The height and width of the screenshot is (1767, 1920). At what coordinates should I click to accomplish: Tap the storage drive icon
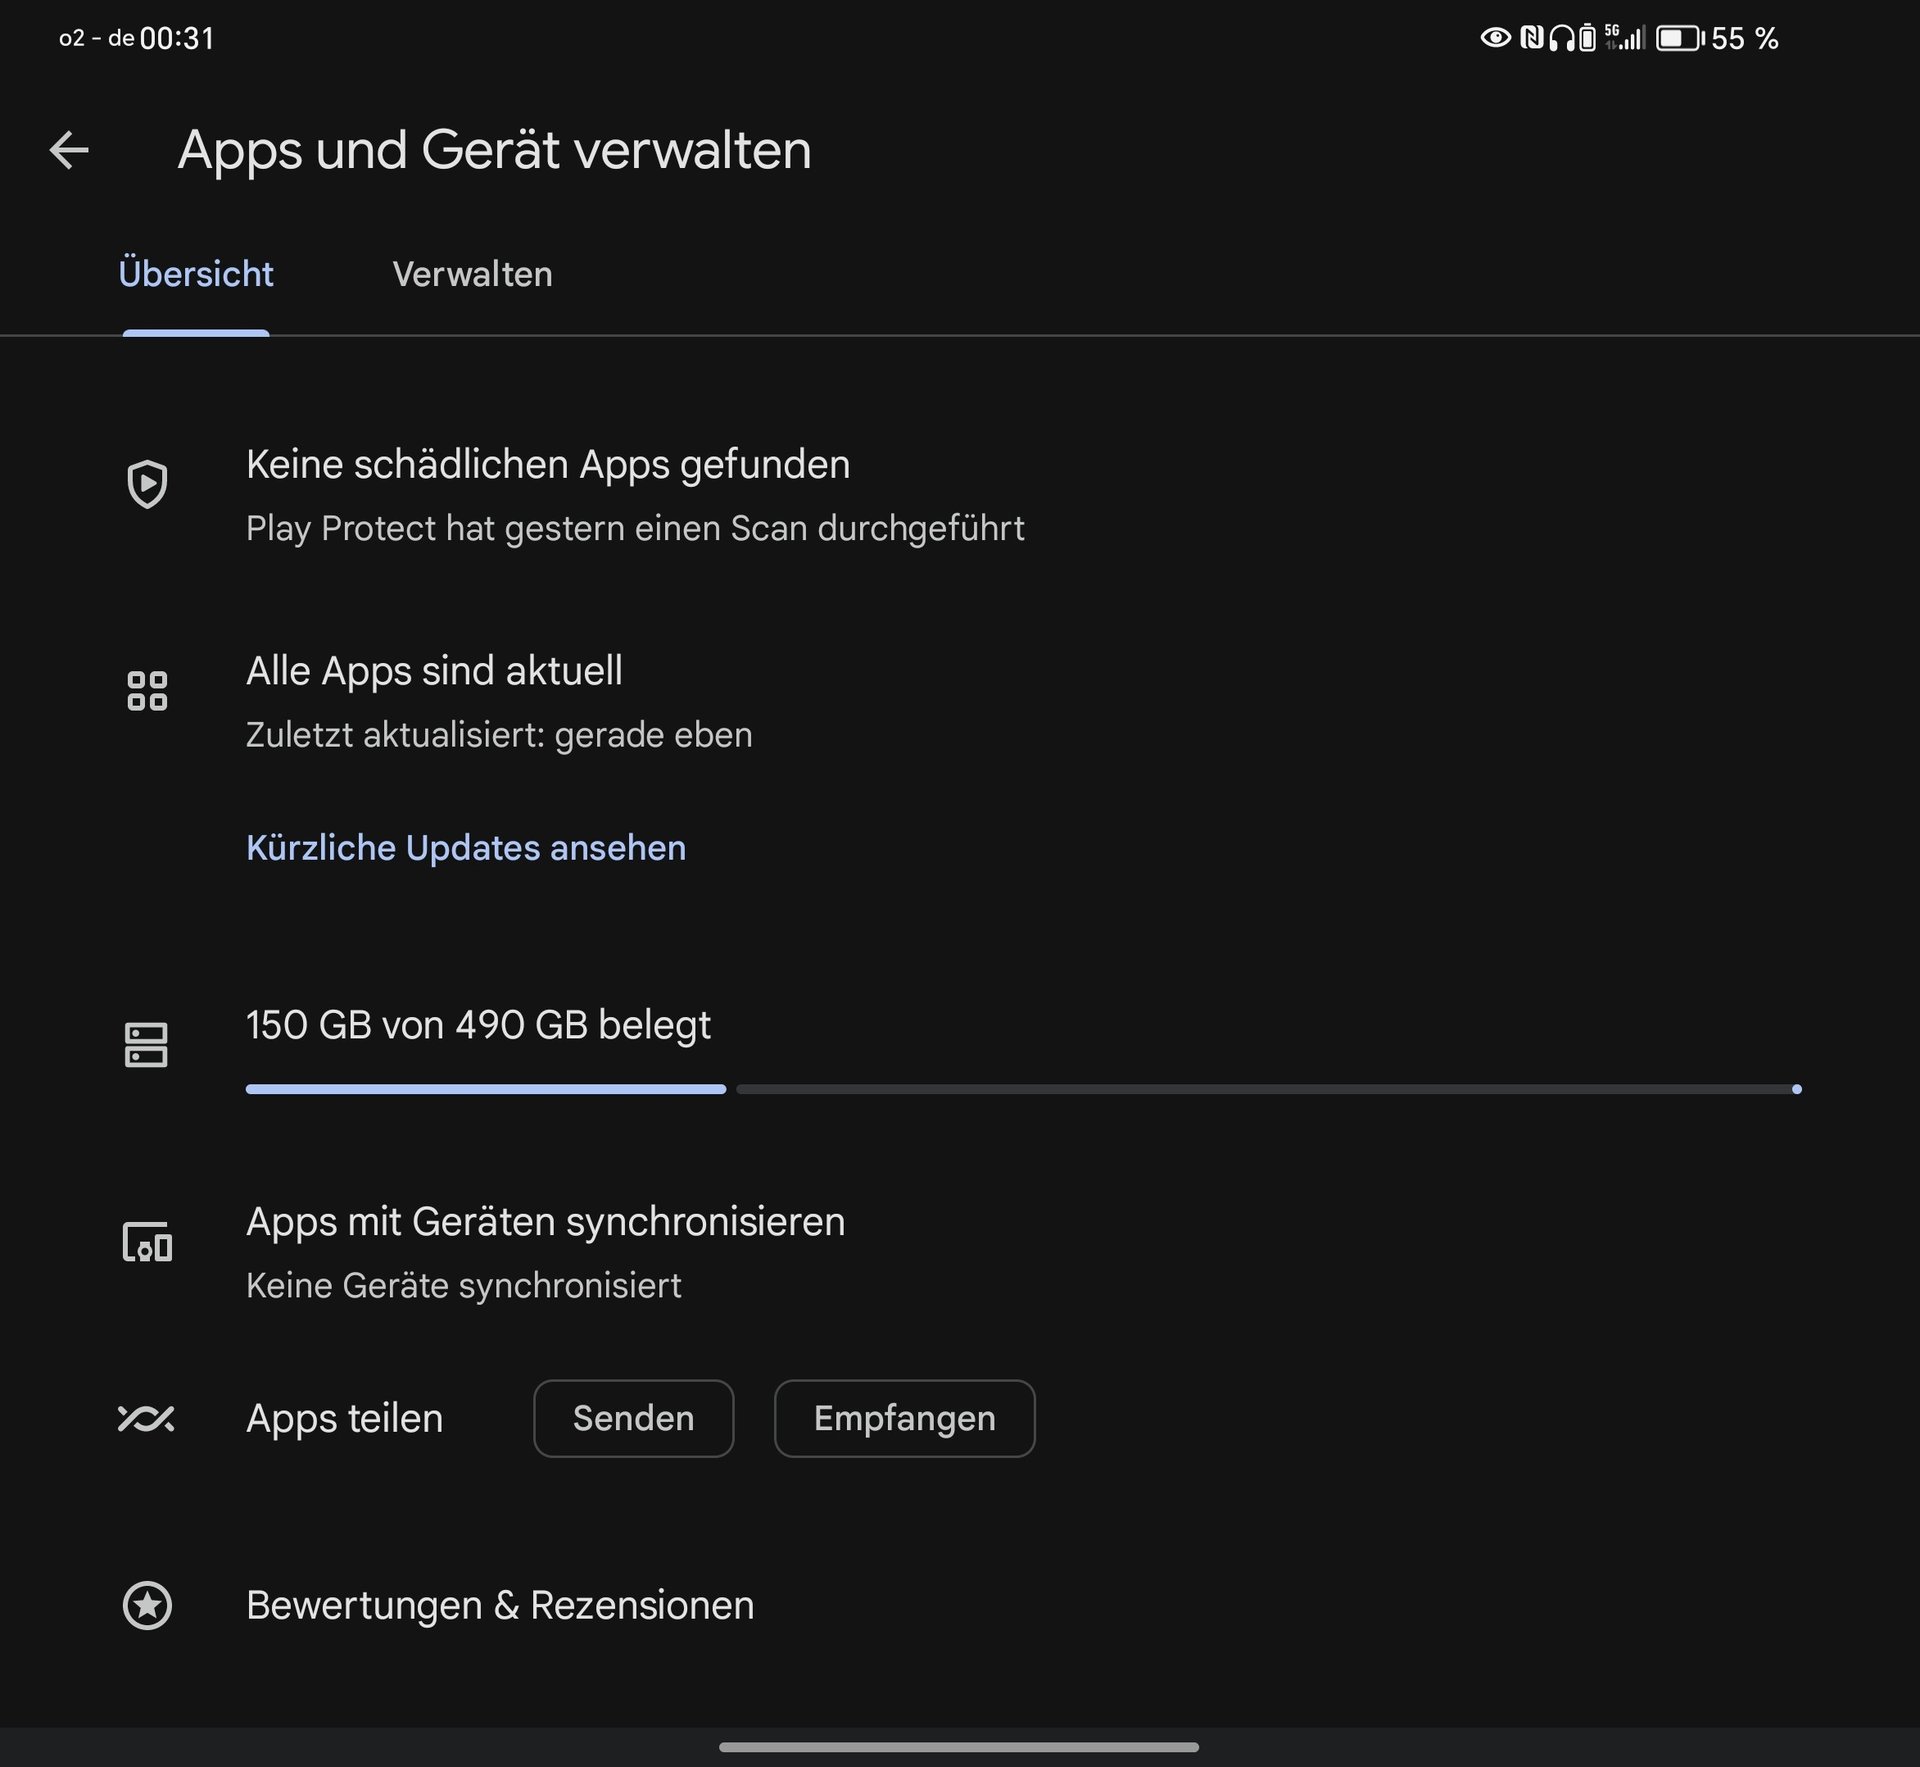(x=146, y=1045)
